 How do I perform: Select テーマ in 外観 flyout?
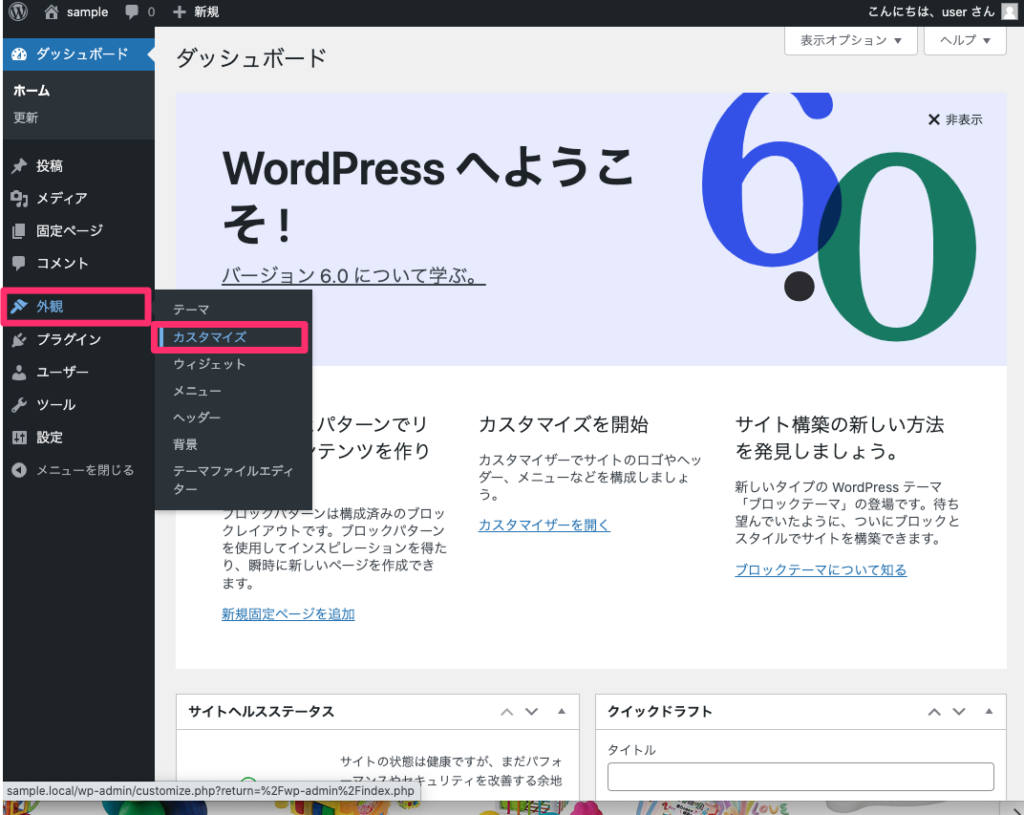191,310
